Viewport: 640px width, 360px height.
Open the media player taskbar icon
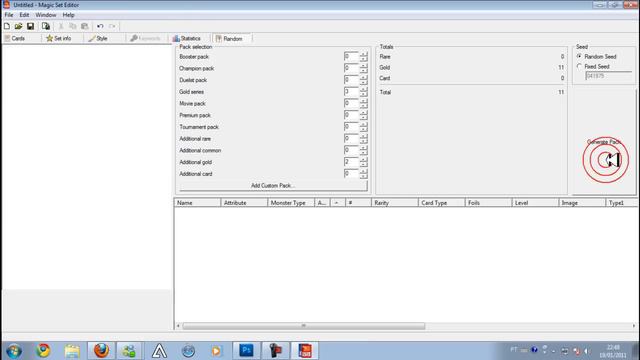[217, 351]
